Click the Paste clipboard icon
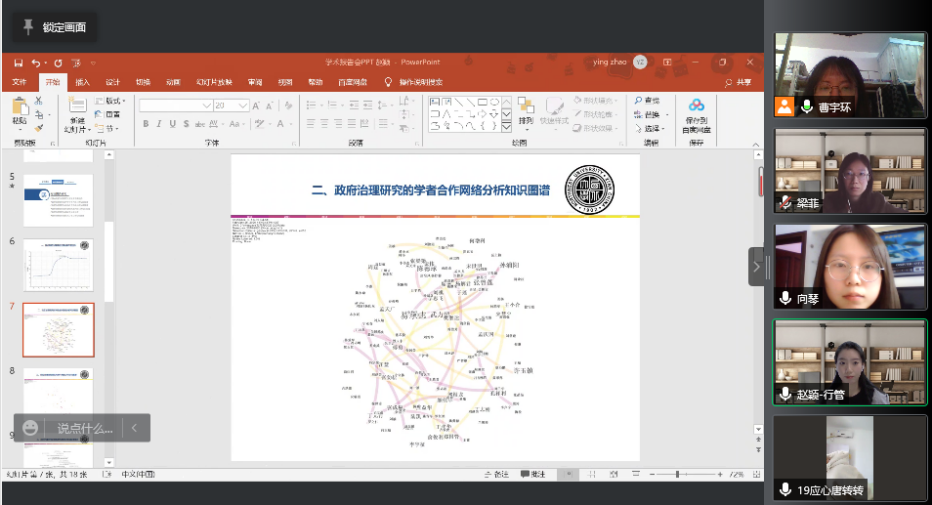 click(19, 108)
